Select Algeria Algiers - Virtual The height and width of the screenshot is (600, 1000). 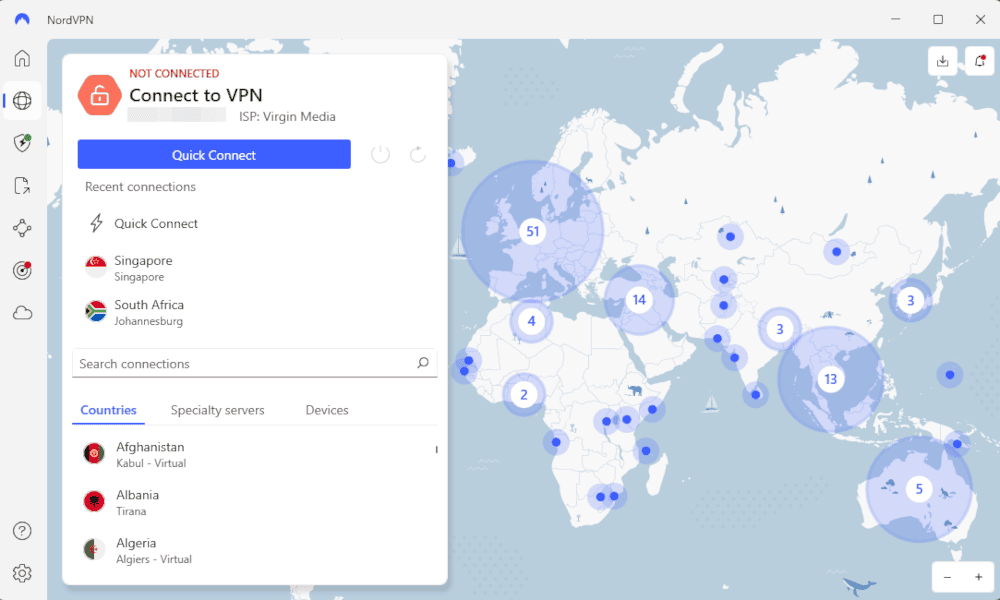point(255,550)
